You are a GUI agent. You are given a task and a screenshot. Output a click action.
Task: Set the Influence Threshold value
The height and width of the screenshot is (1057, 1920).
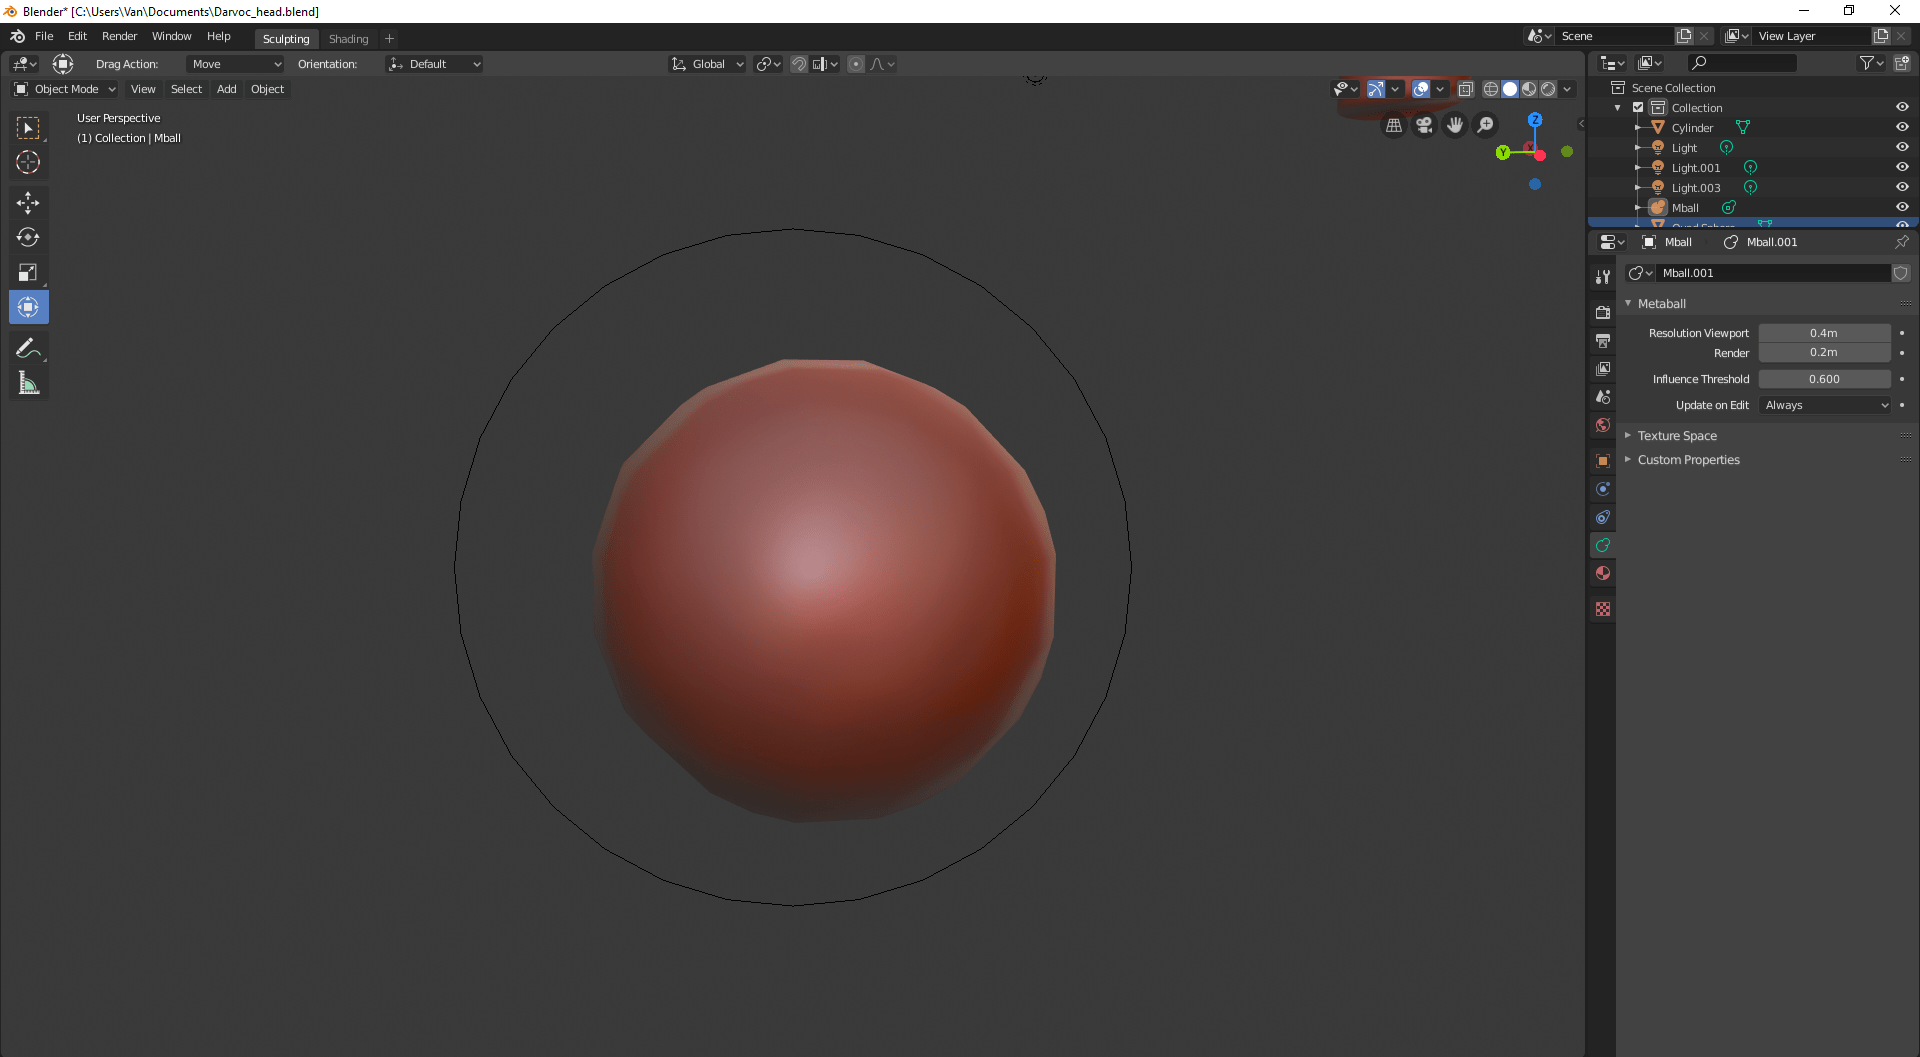click(1825, 378)
